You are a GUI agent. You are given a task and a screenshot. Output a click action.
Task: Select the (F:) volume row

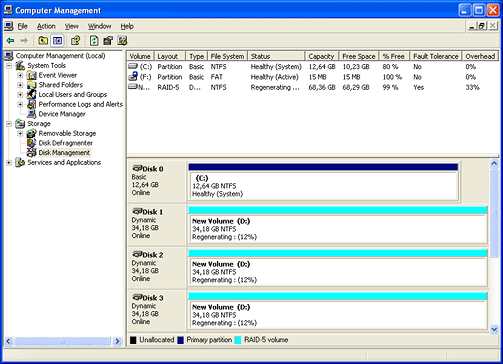point(313,77)
